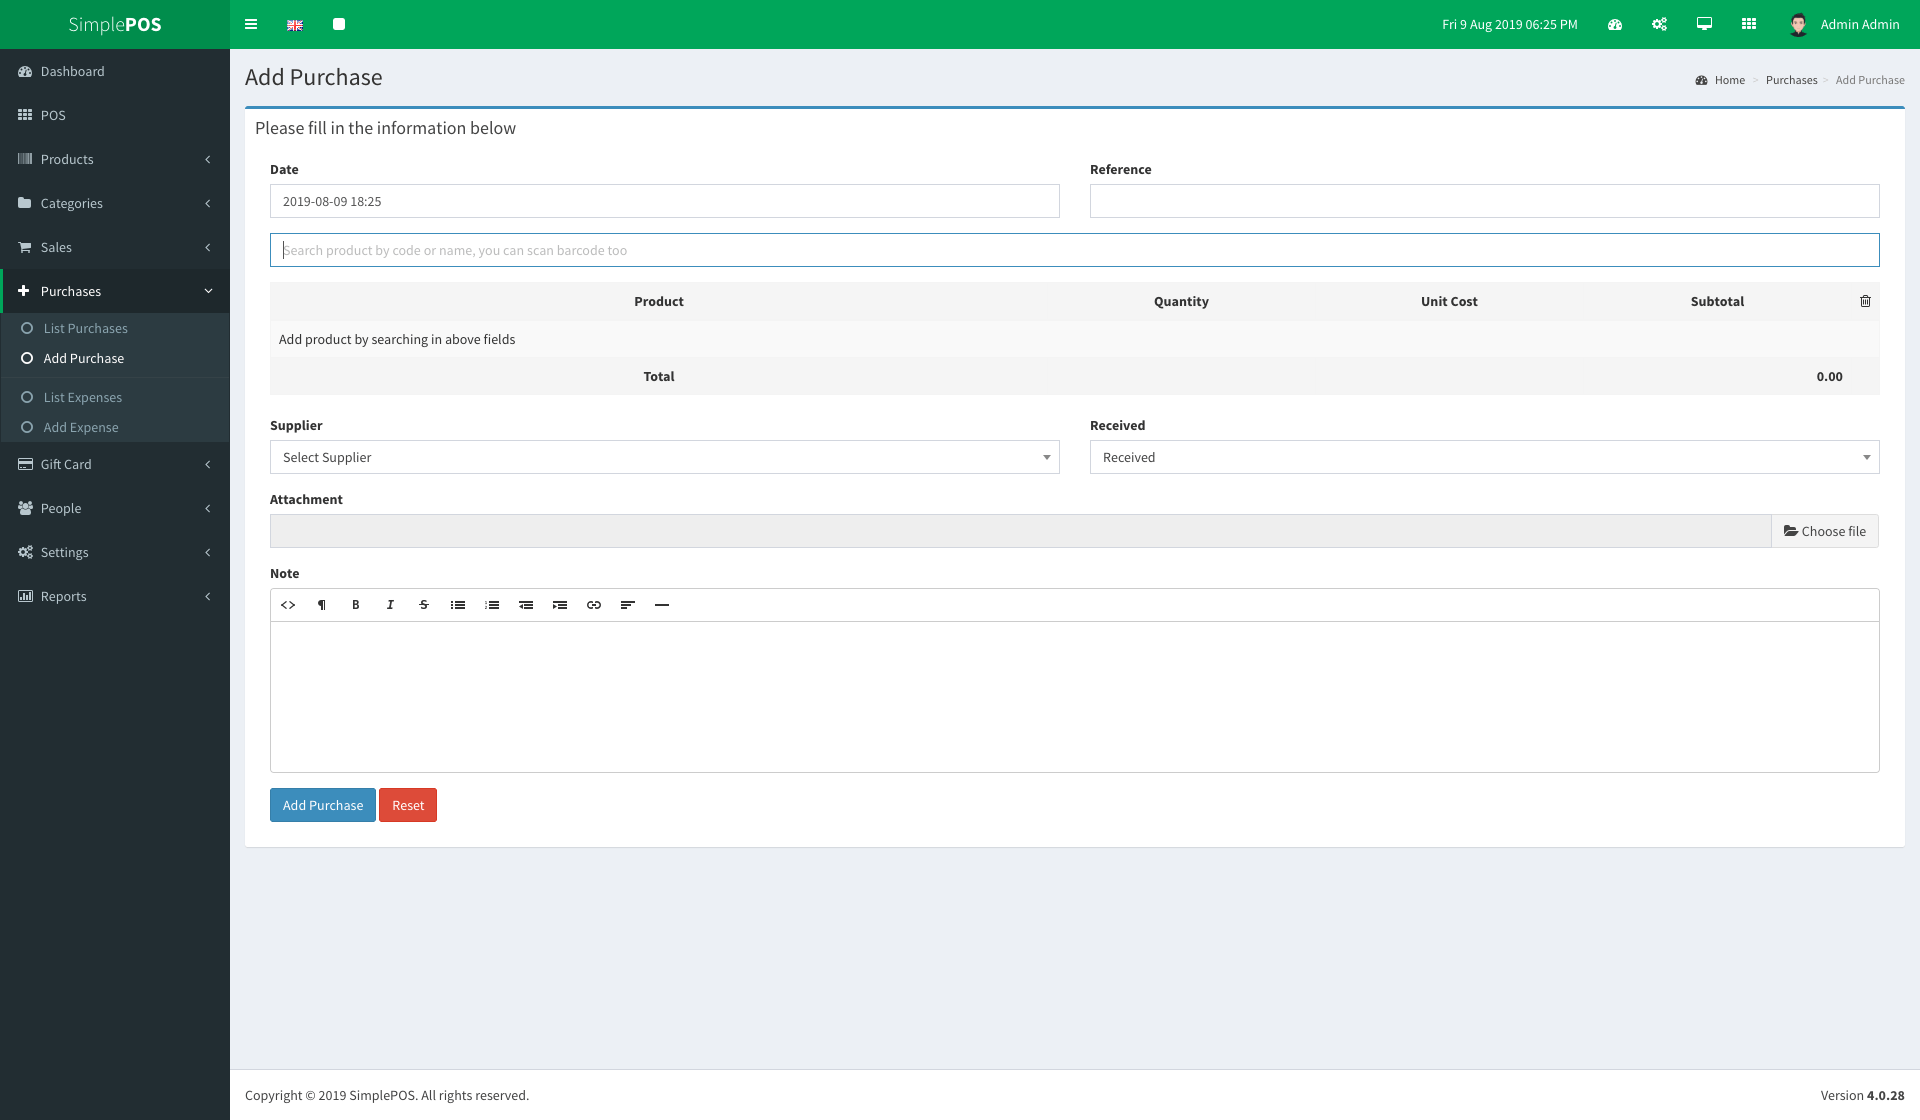Screen dimensions: 1920x1120
Task: Toggle the sidebar with the hamburger menu icon
Action: click(251, 24)
